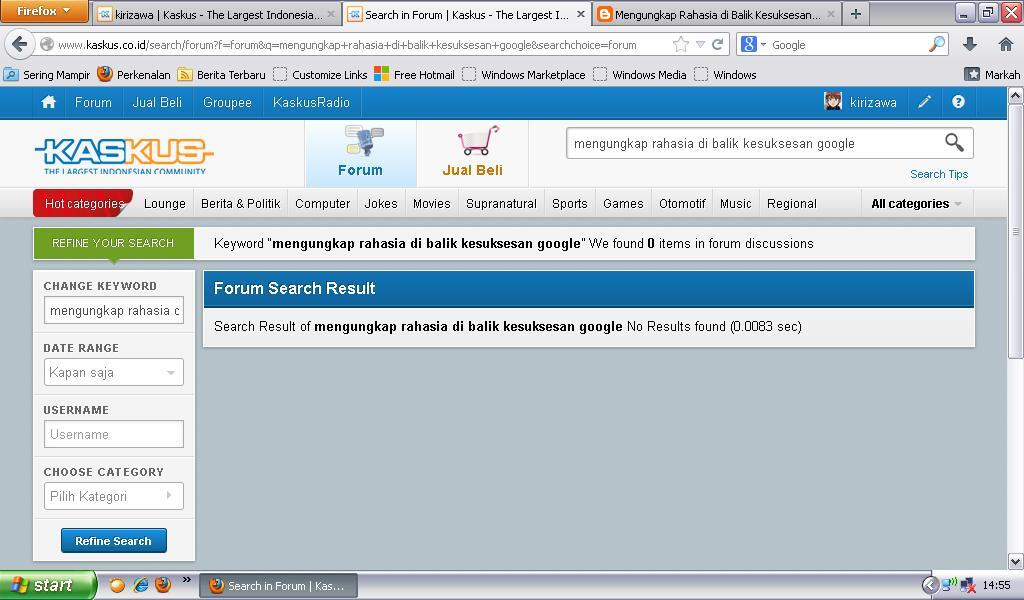Click the pencil edit icon in navbar
Image resolution: width=1024 pixels, height=600 pixels.
click(x=924, y=102)
